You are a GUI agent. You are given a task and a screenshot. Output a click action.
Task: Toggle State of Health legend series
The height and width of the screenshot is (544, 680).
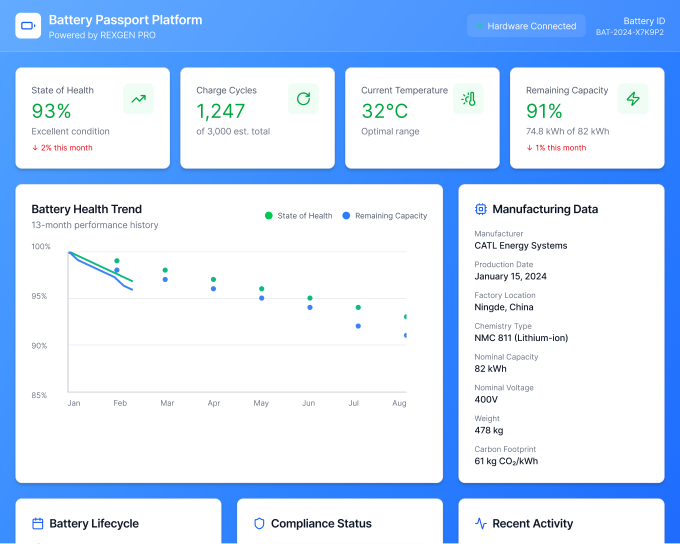pos(298,216)
